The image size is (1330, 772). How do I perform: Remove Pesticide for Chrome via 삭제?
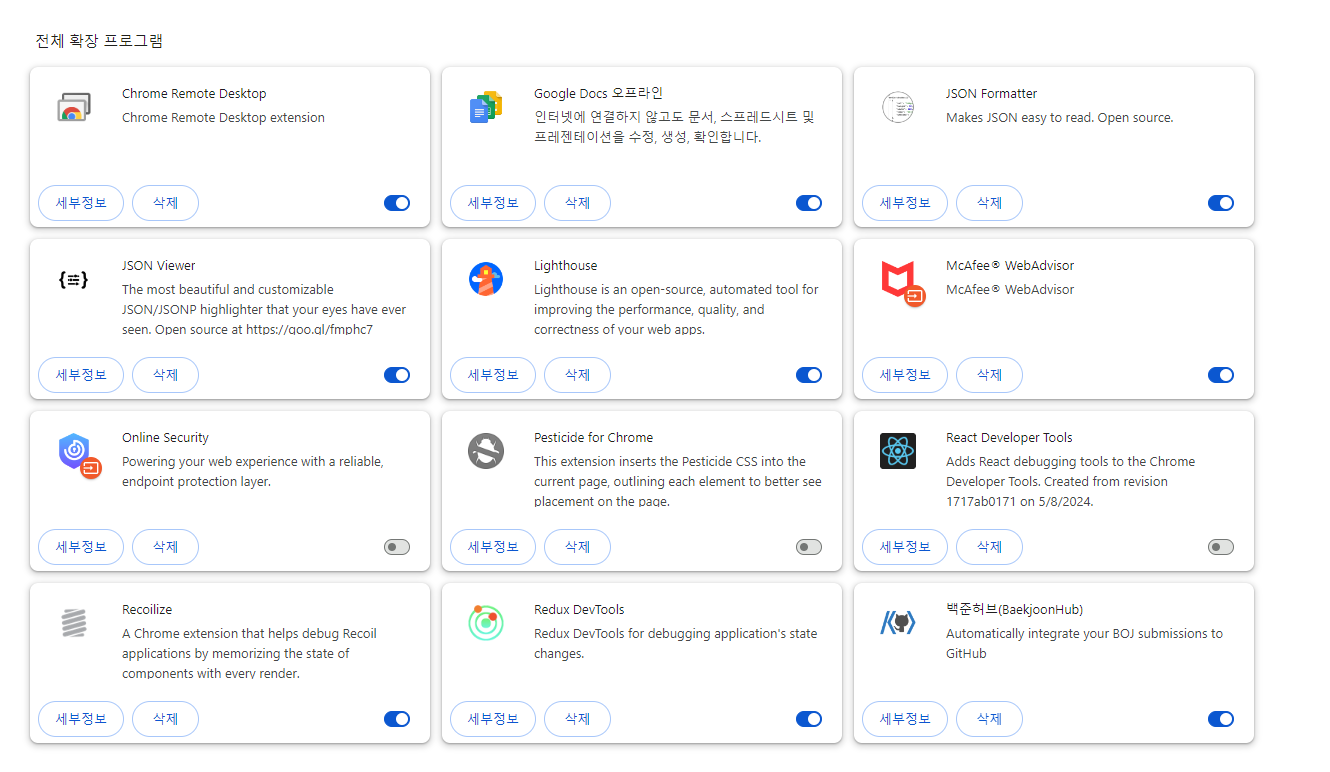click(x=577, y=547)
